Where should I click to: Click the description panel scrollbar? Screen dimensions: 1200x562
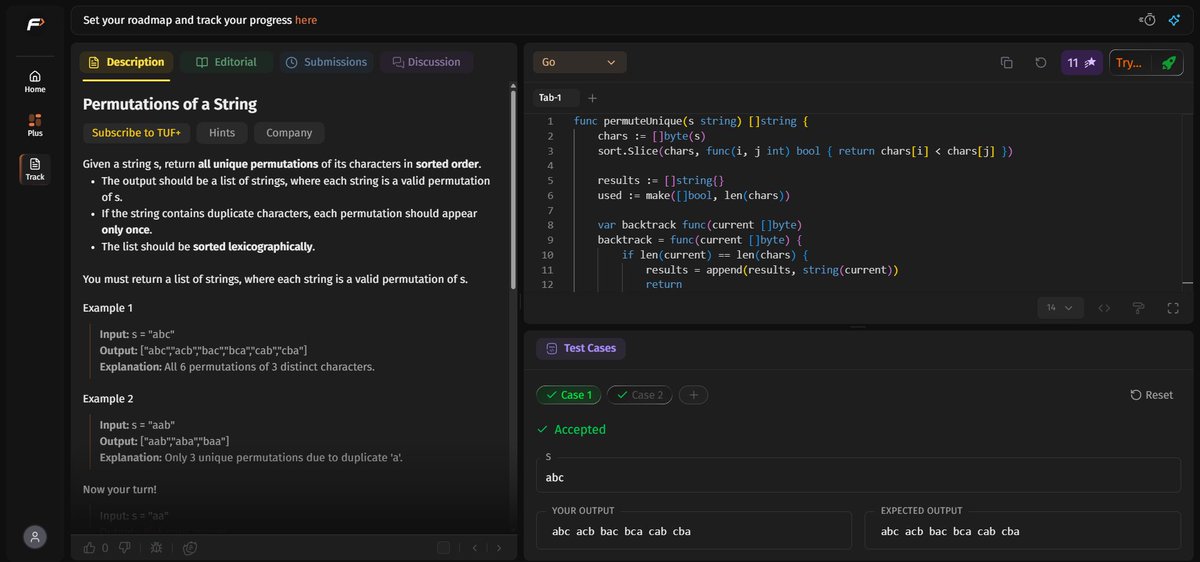514,190
